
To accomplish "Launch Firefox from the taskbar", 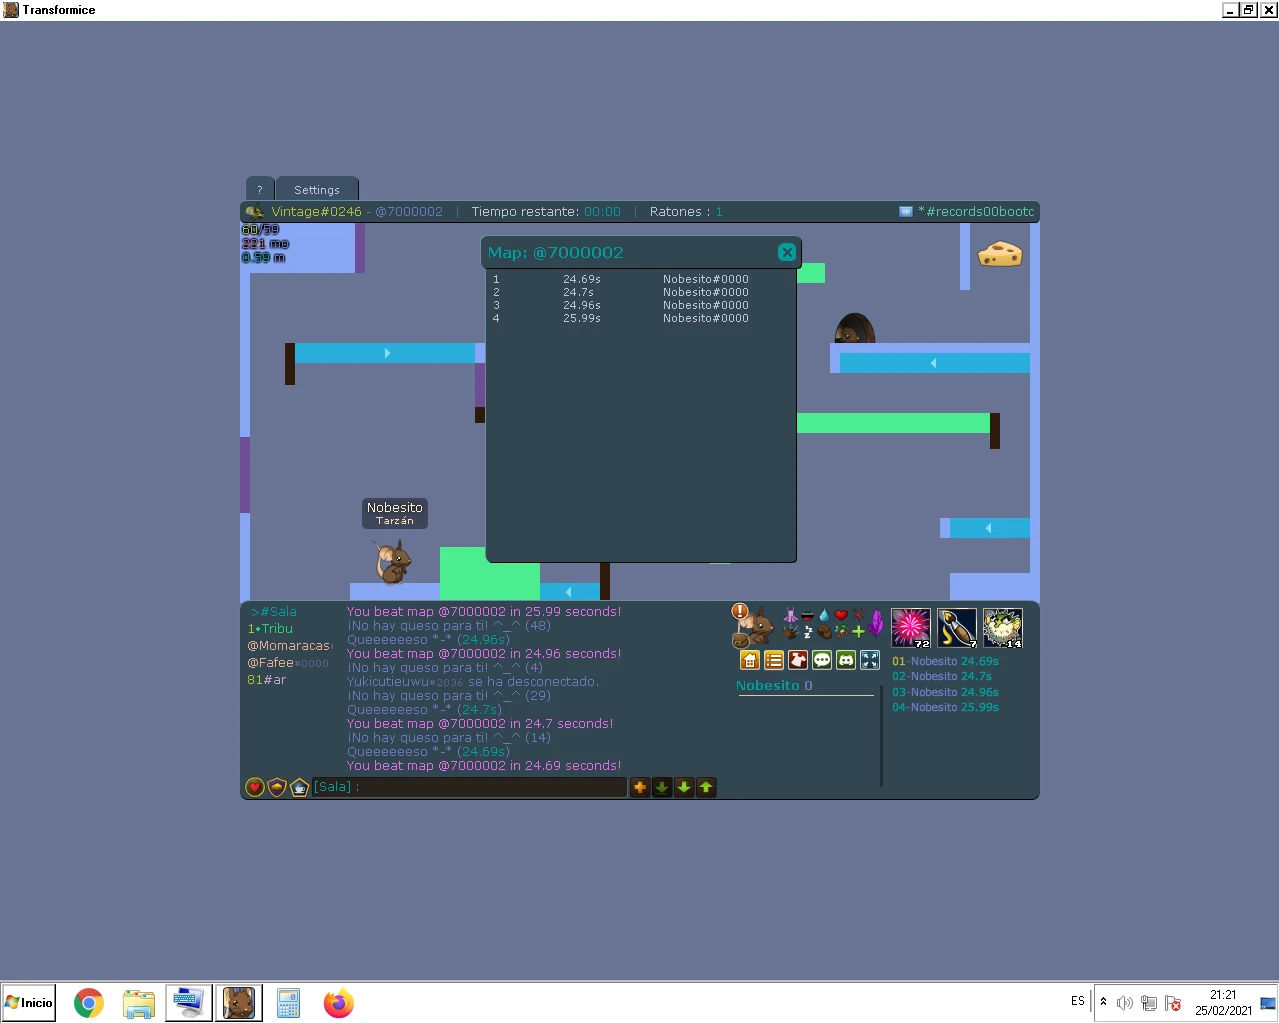I will (x=339, y=1003).
